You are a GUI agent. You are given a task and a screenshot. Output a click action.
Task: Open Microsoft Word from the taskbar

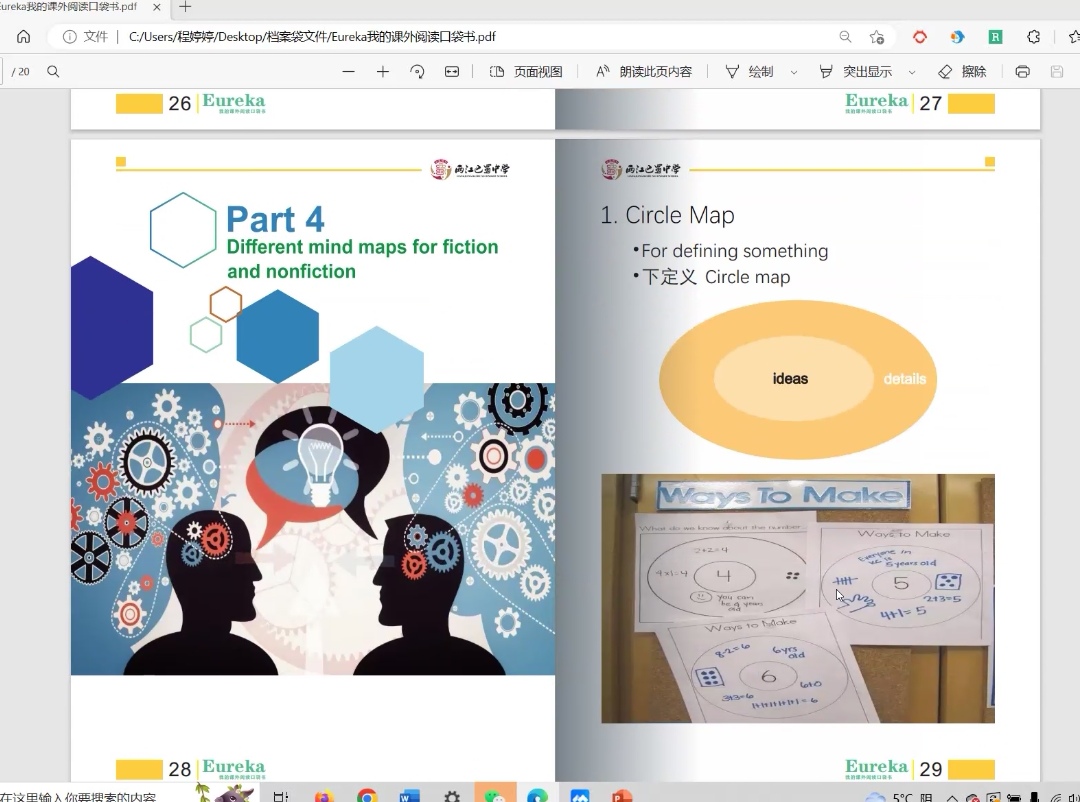[409, 796]
